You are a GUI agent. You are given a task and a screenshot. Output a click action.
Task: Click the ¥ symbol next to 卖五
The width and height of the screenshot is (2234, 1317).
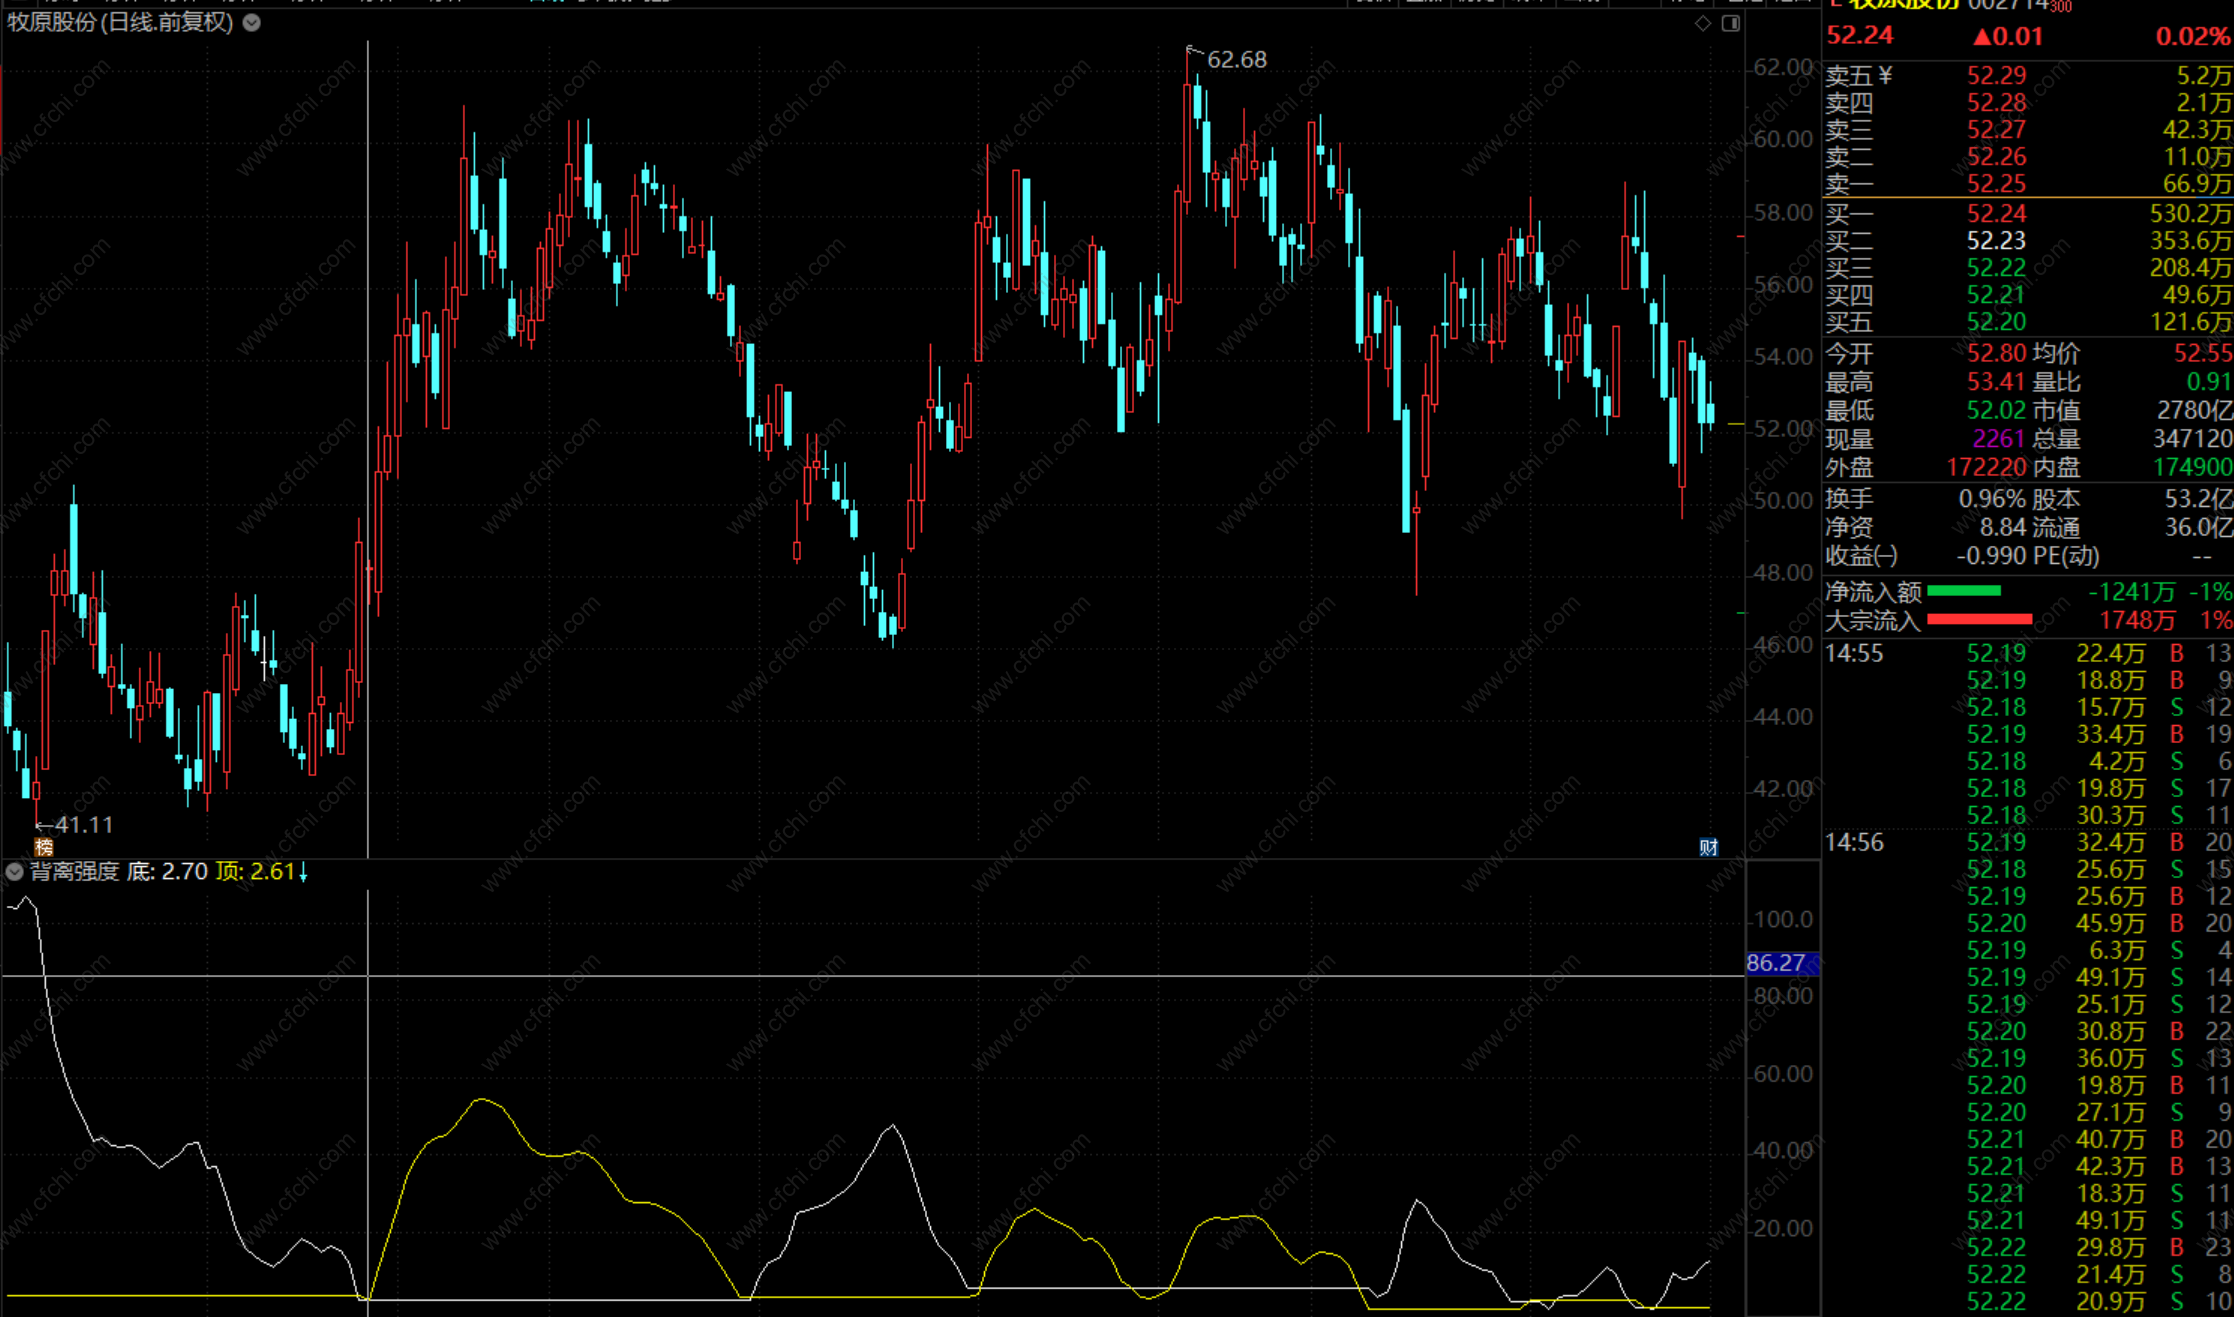[1885, 76]
